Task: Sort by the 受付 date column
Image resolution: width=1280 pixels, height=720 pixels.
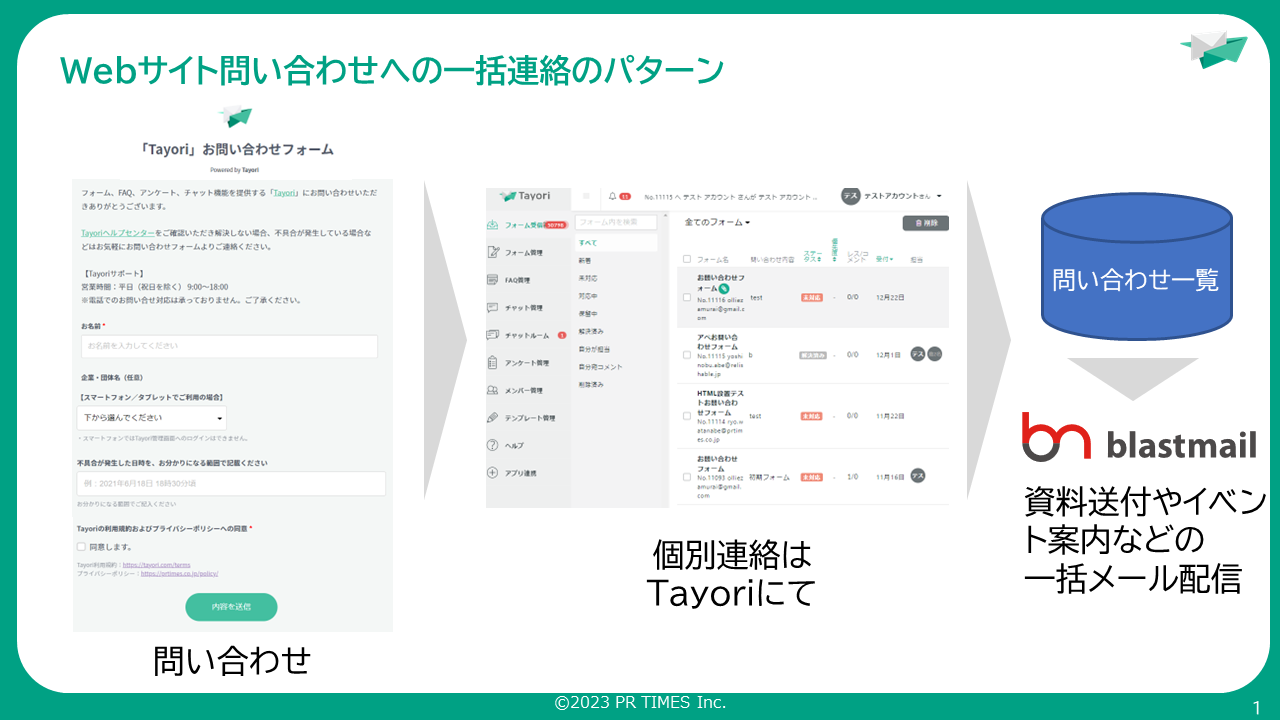Action: coord(884,259)
